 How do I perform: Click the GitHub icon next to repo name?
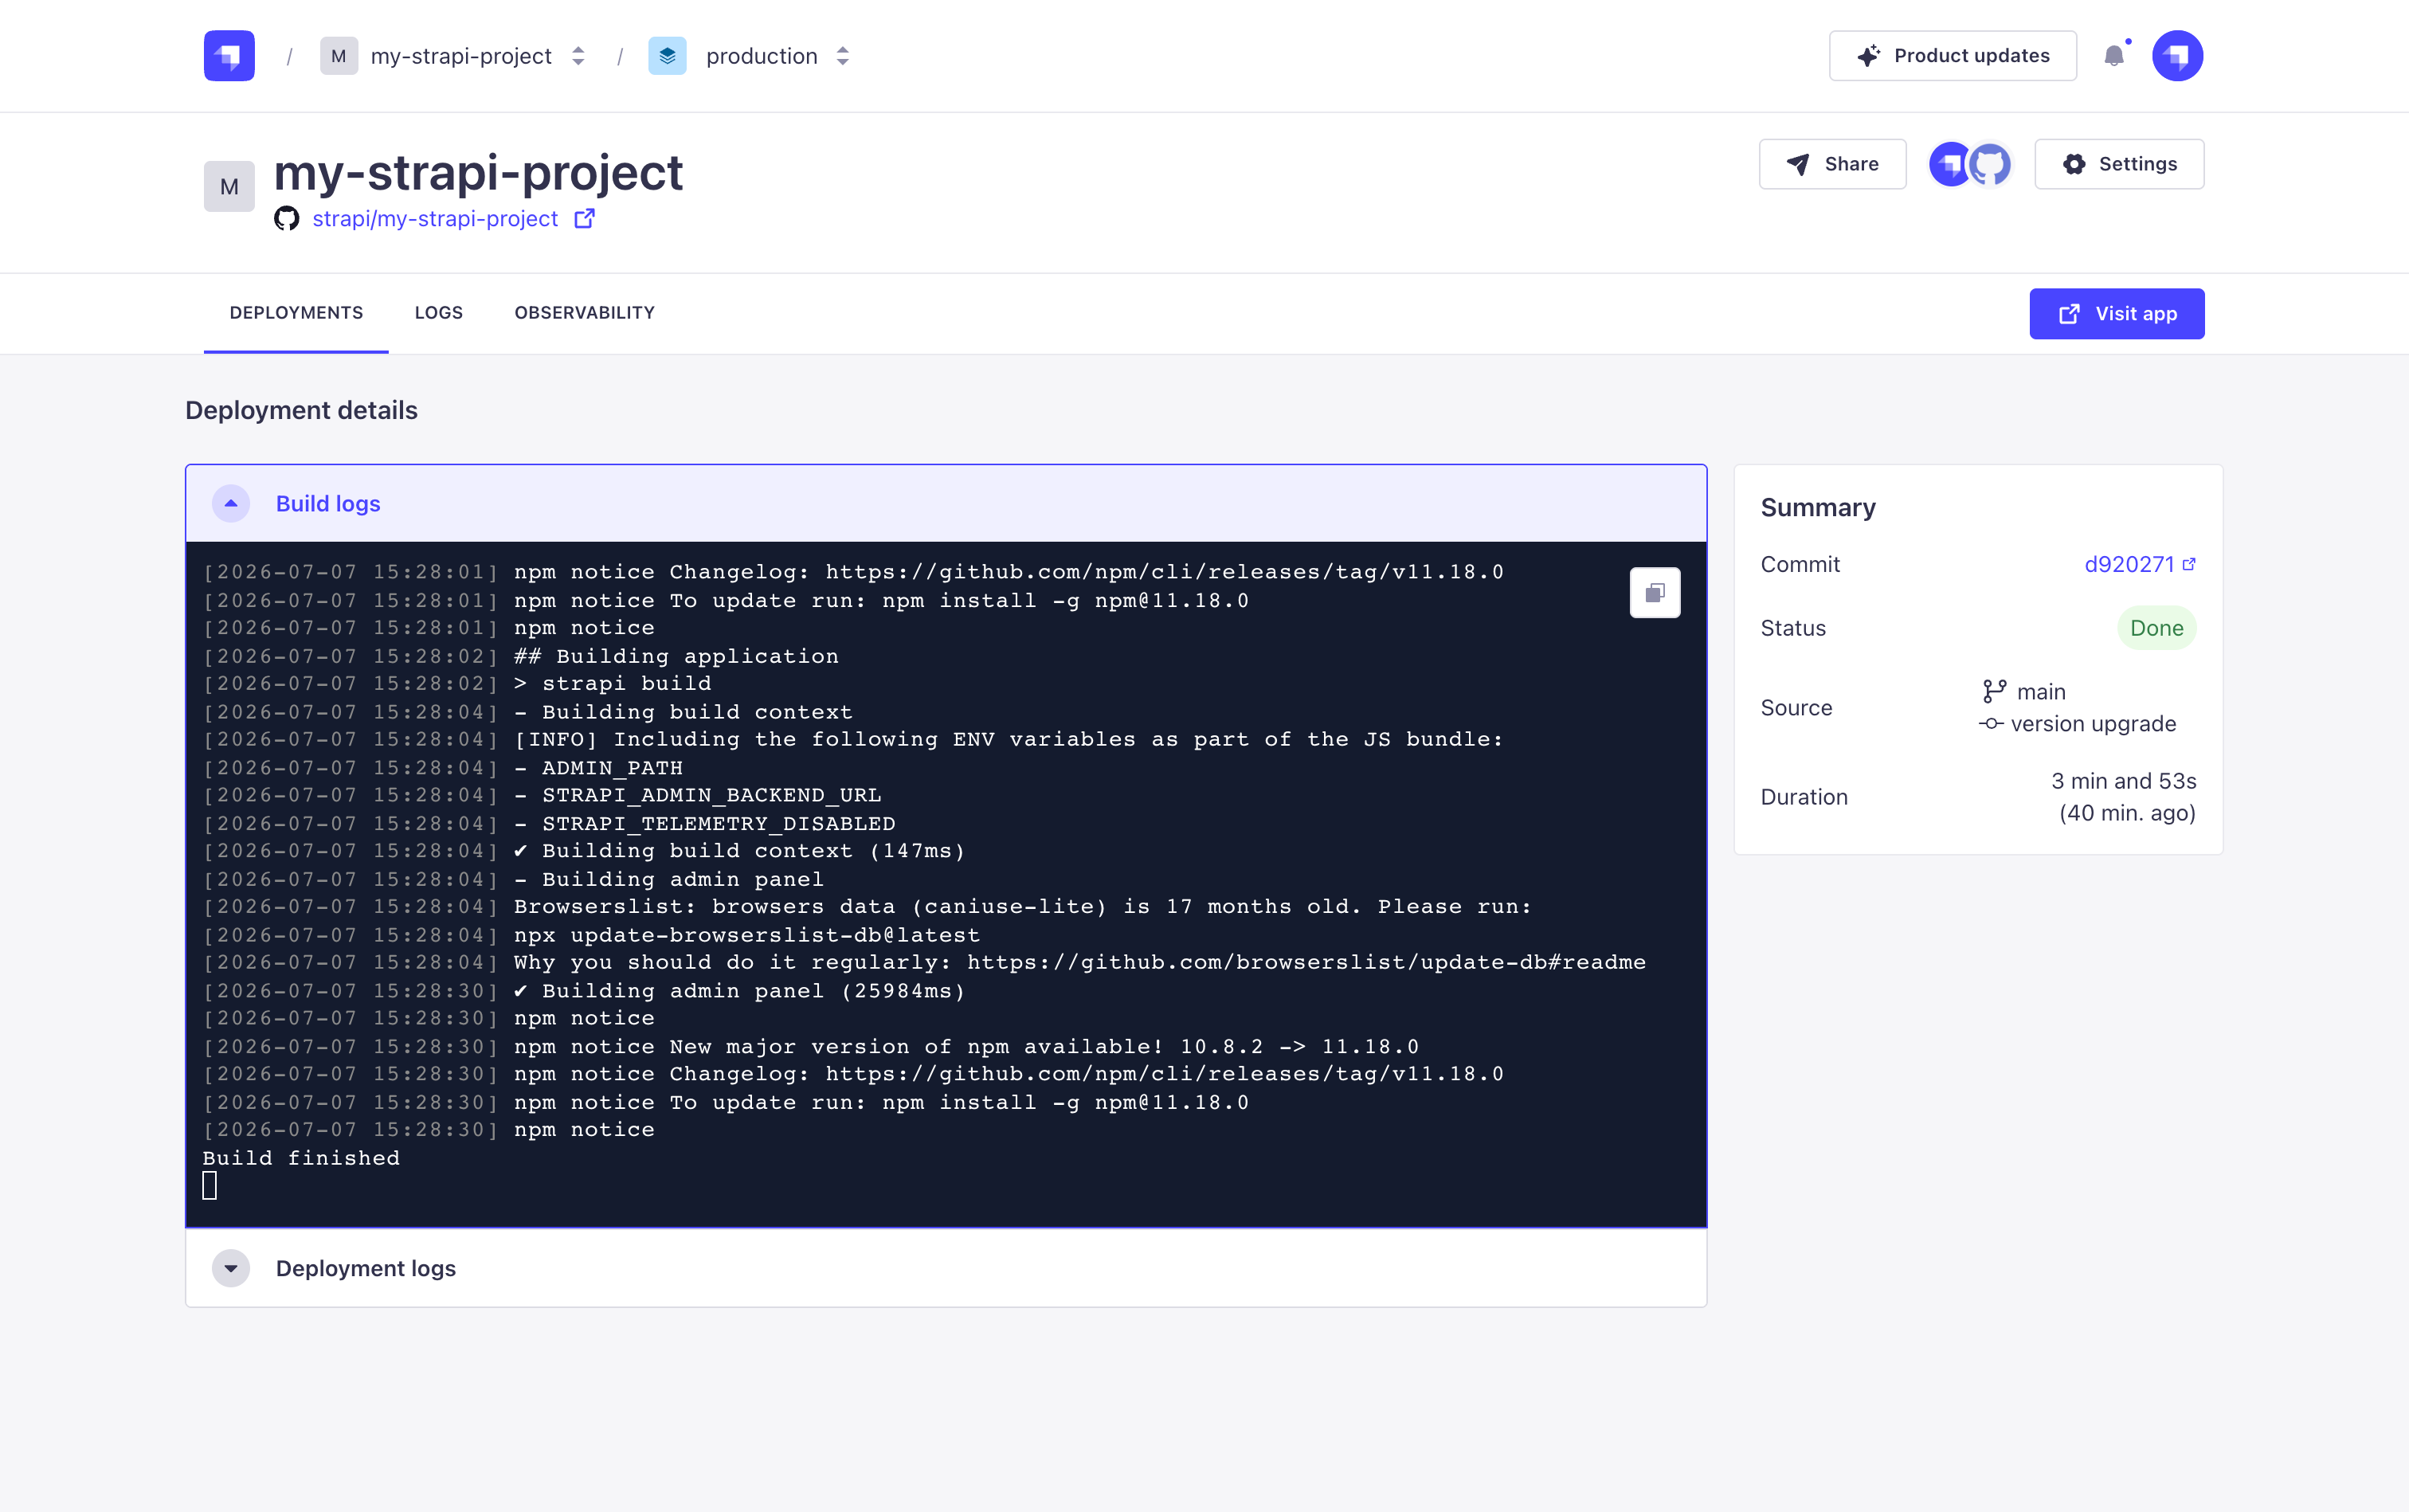(x=286, y=219)
